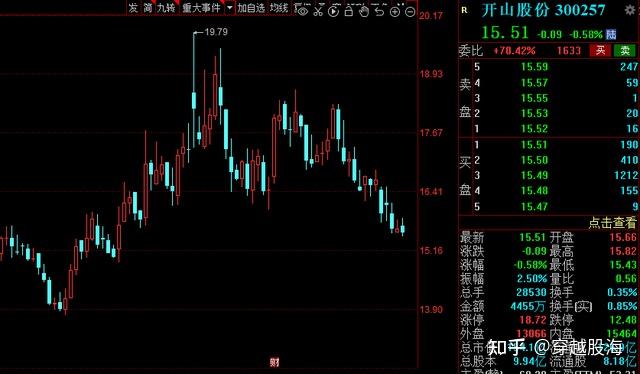The height and width of the screenshot is (374, 640).
Task: Click the red 财 marker on chart bottom
Action: [x=274, y=362]
